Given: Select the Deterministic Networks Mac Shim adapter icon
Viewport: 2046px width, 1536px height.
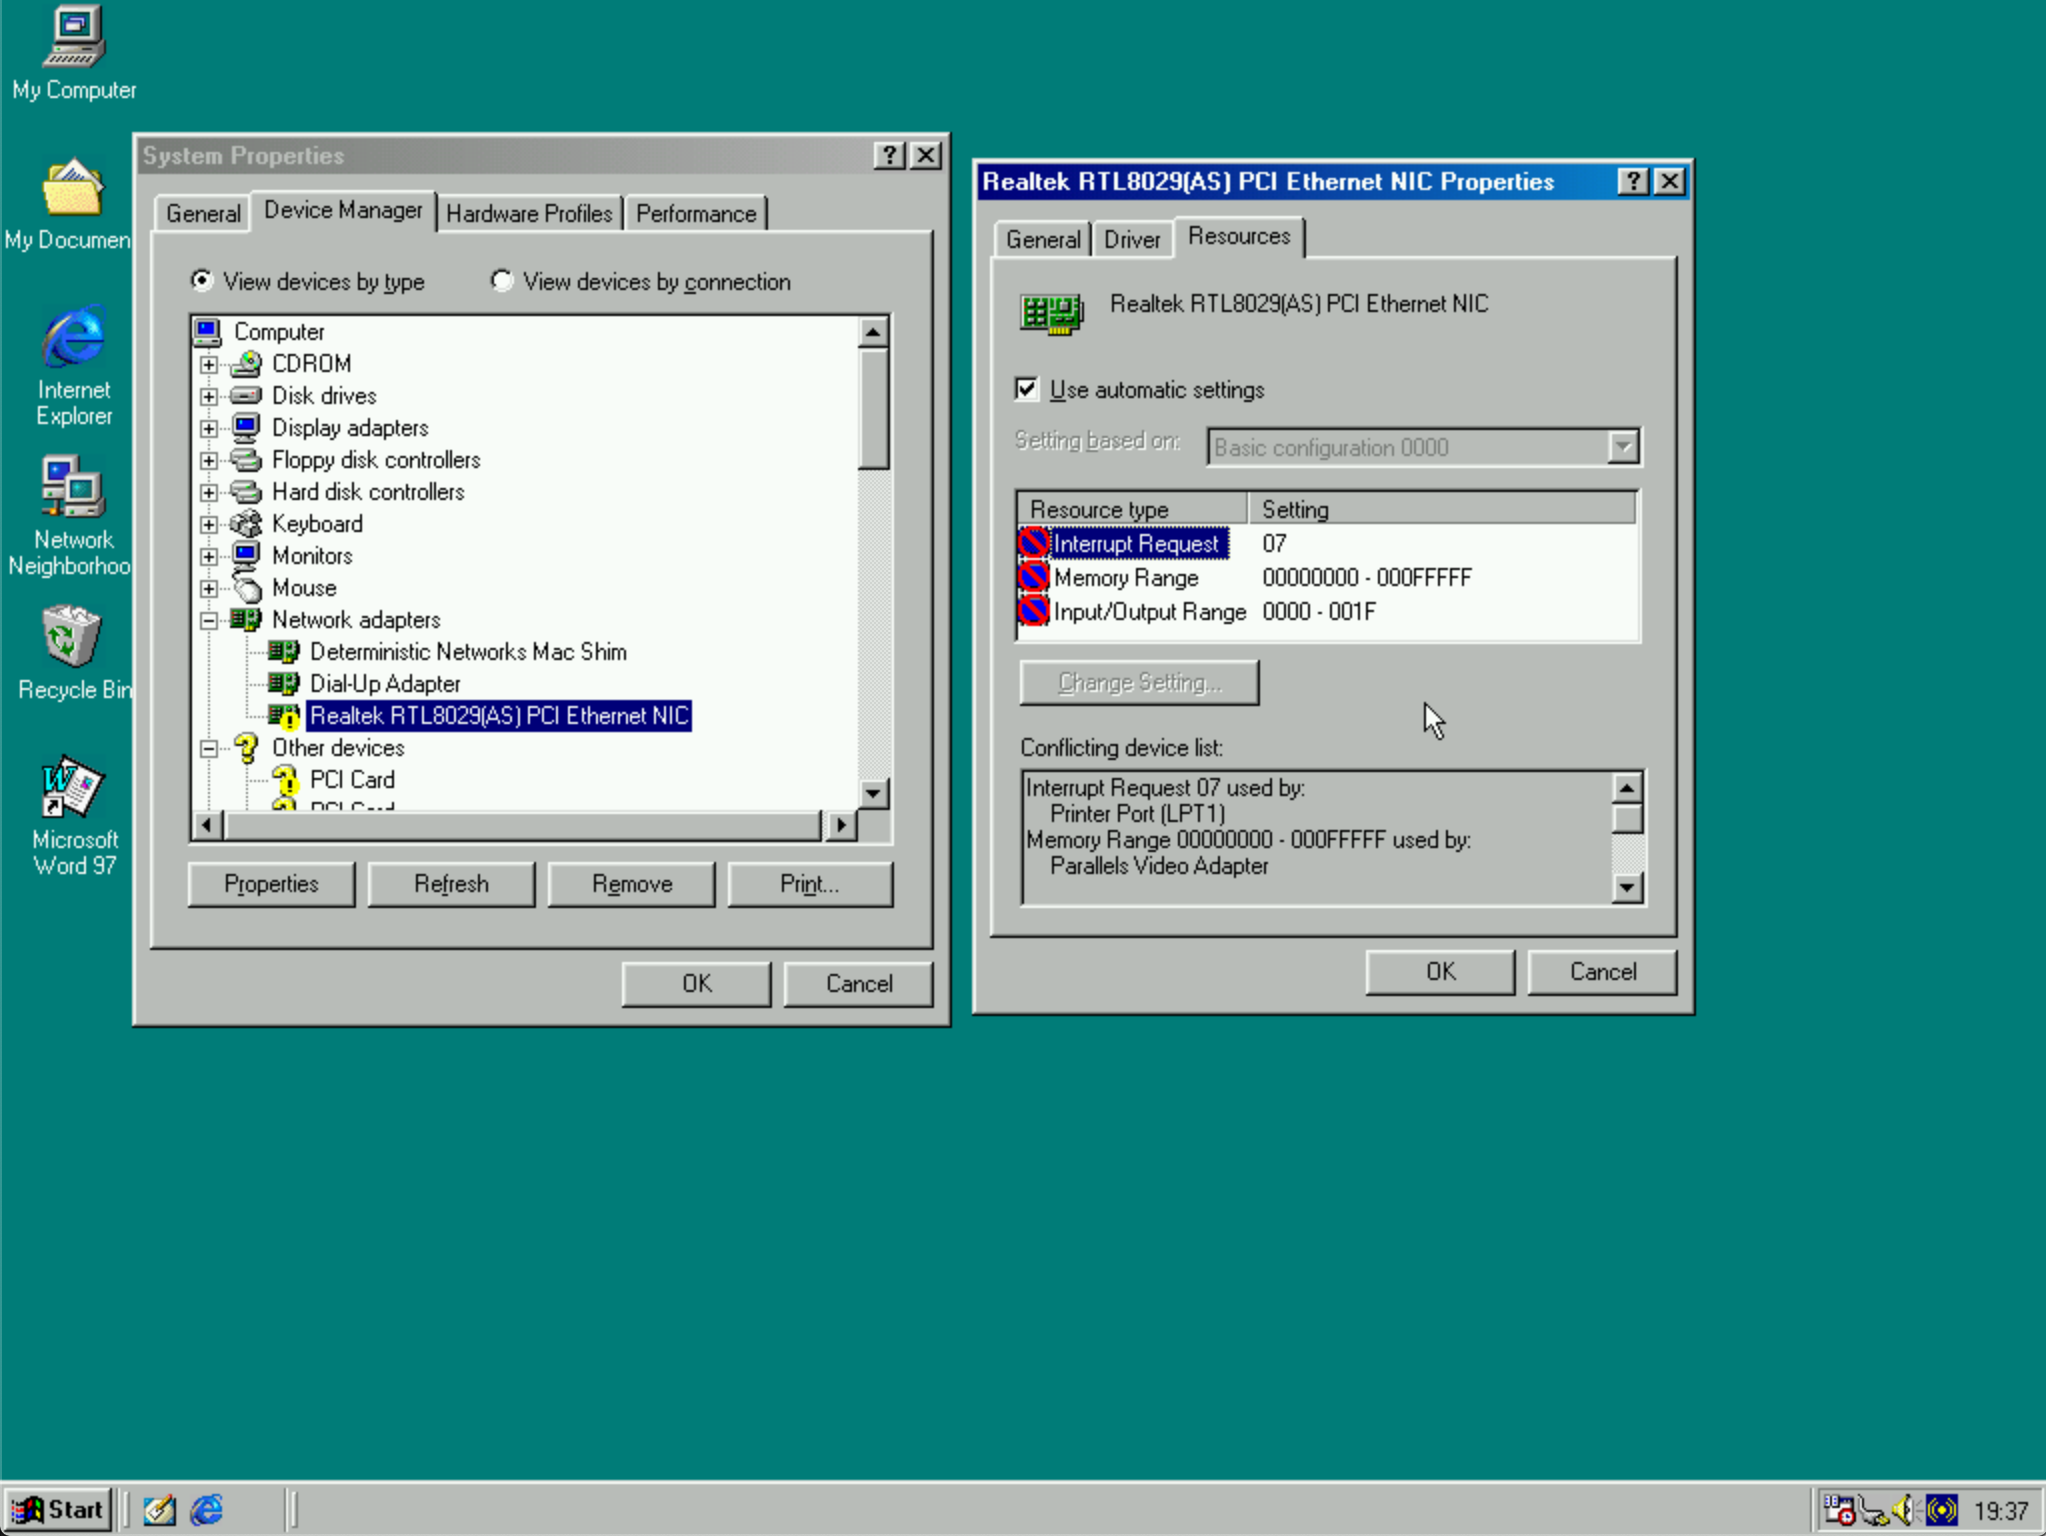Looking at the screenshot, I should (285, 651).
